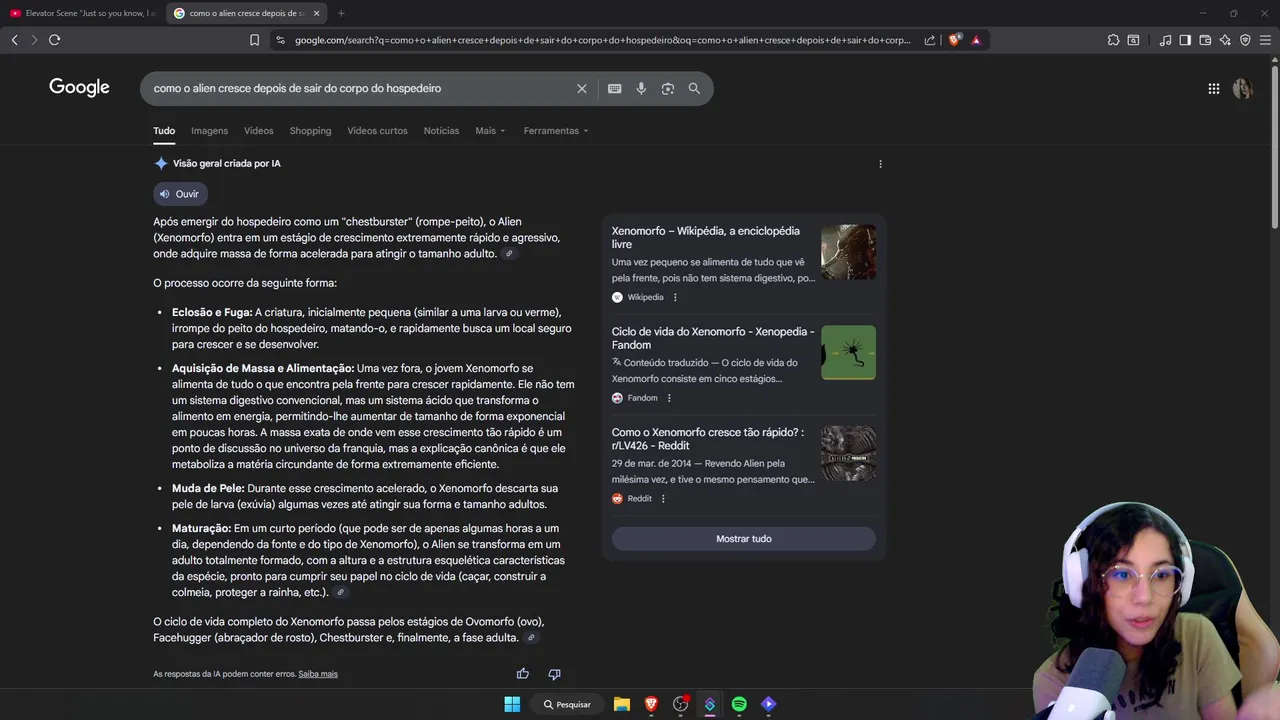Click the Mostrar tudo button

coord(743,539)
